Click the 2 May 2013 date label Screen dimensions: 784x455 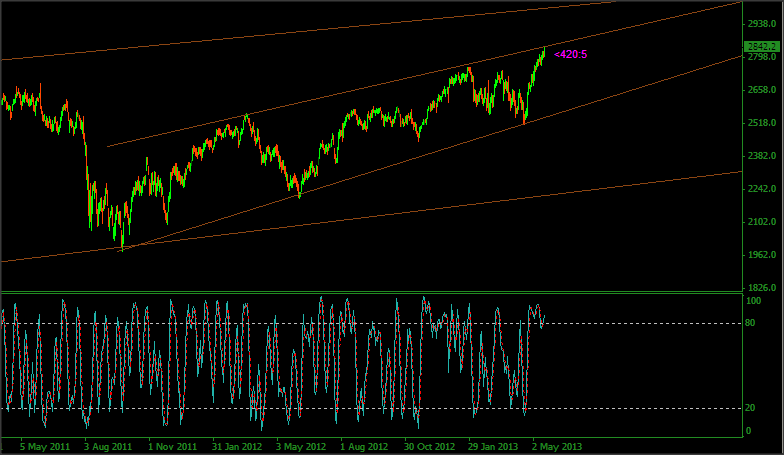tap(557, 446)
